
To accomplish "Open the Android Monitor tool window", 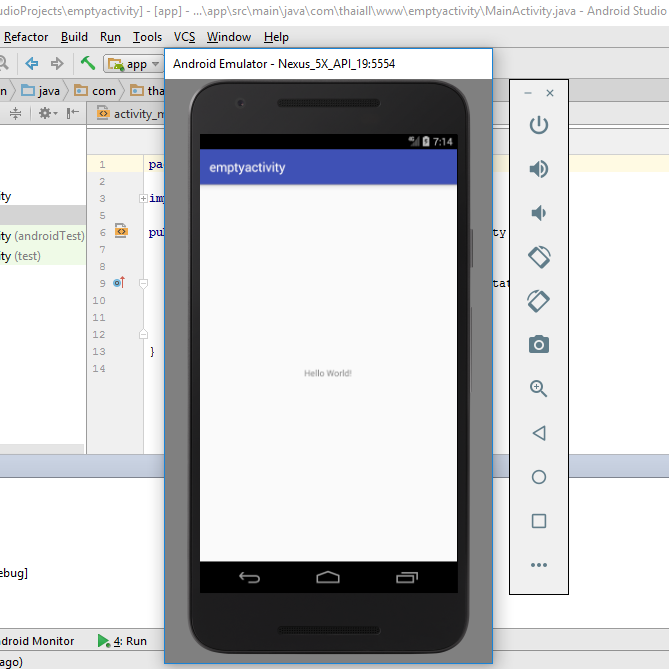I will point(37,641).
